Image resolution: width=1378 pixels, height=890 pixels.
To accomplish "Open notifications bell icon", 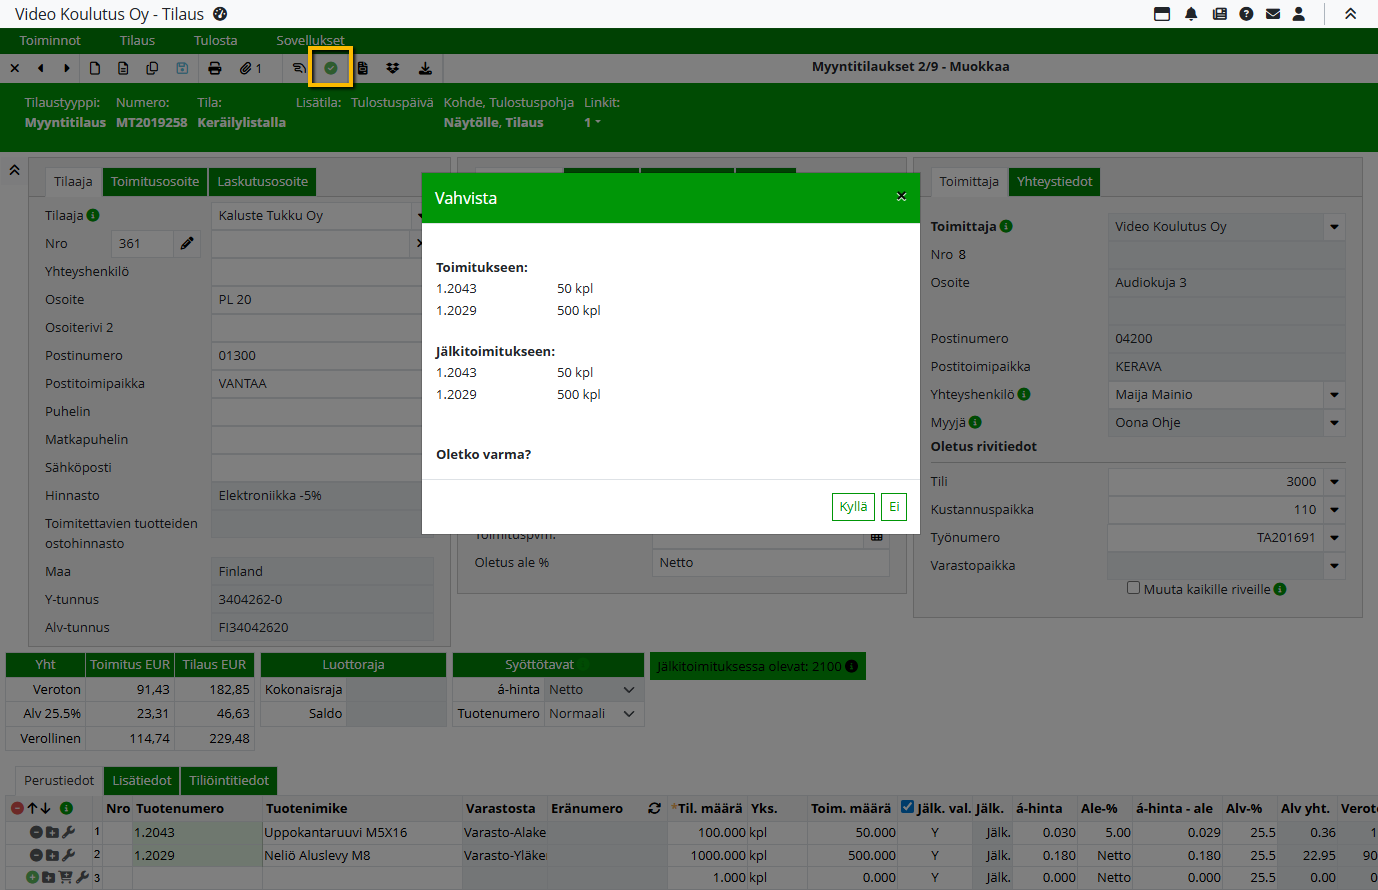I will pos(1191,14).
